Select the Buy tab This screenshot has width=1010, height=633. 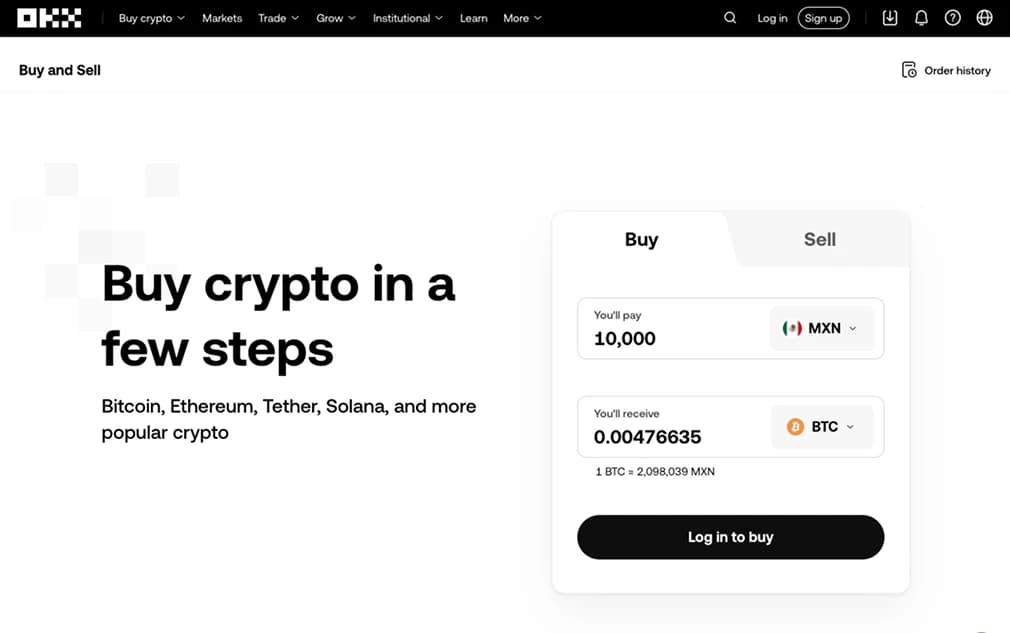[641, 240]
